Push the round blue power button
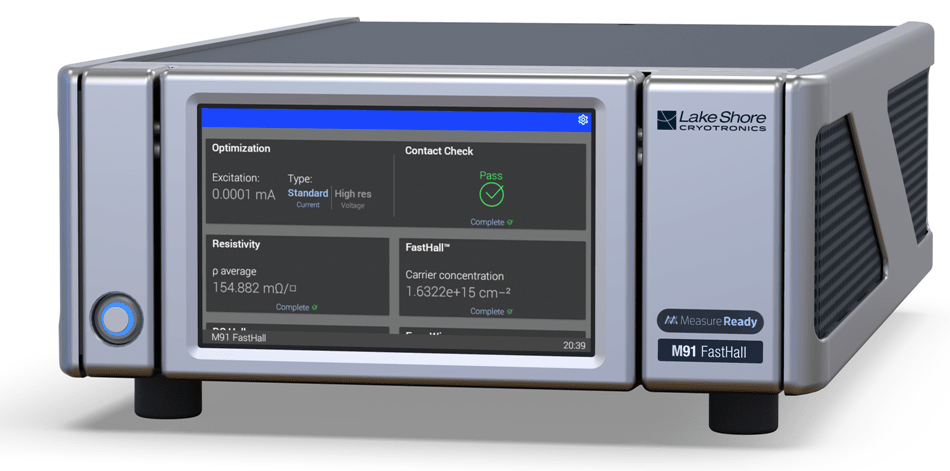 (117, 319)
